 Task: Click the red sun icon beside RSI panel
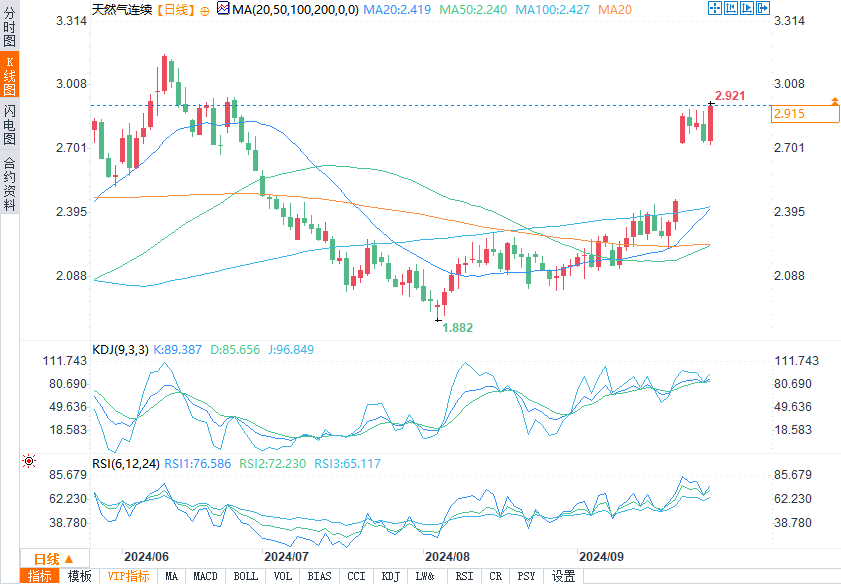(29, 461)
